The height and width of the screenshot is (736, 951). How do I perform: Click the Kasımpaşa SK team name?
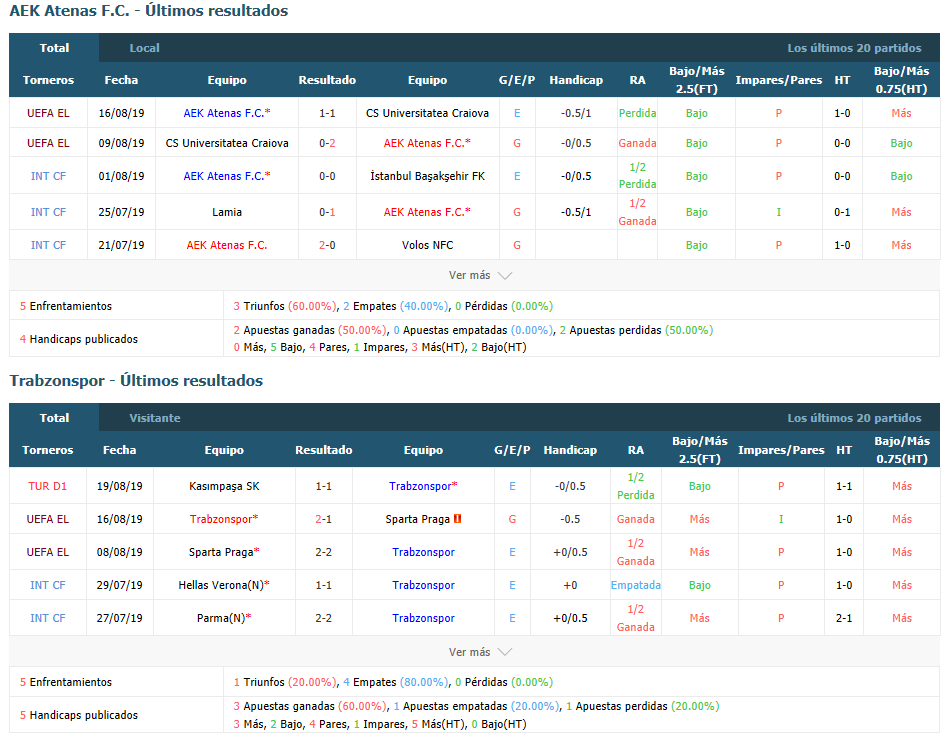[x=224, y=486]
